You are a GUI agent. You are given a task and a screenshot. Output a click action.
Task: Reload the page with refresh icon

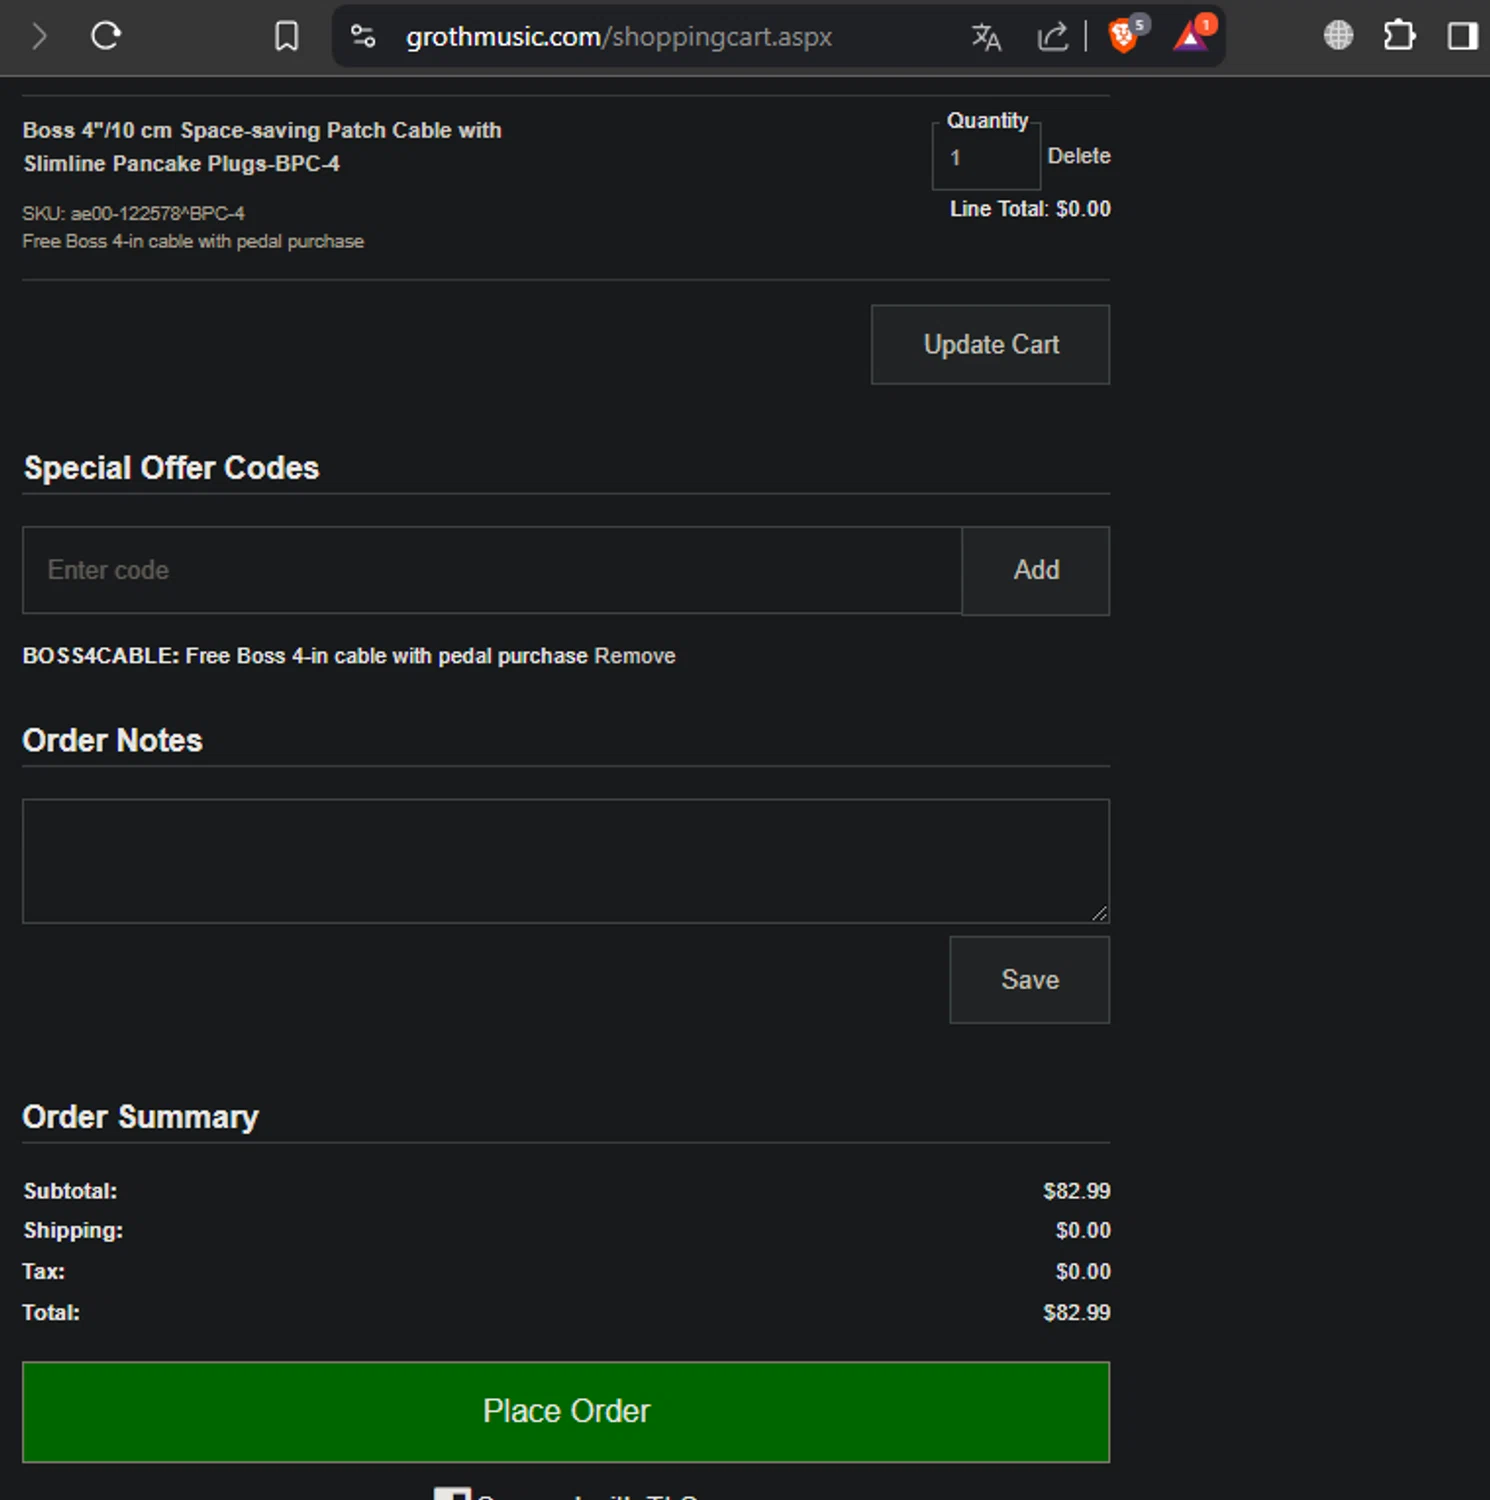point(106,37)
